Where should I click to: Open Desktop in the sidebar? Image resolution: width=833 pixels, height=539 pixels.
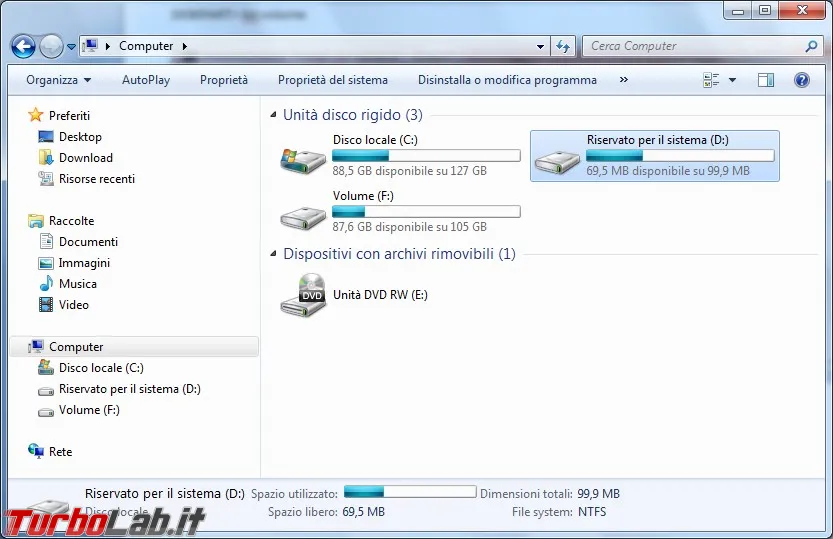click(x=80, y=136)
